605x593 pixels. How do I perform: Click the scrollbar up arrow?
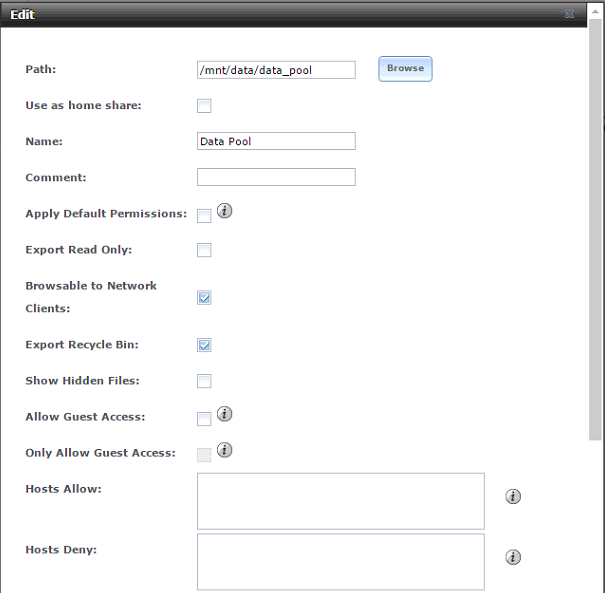595,12
